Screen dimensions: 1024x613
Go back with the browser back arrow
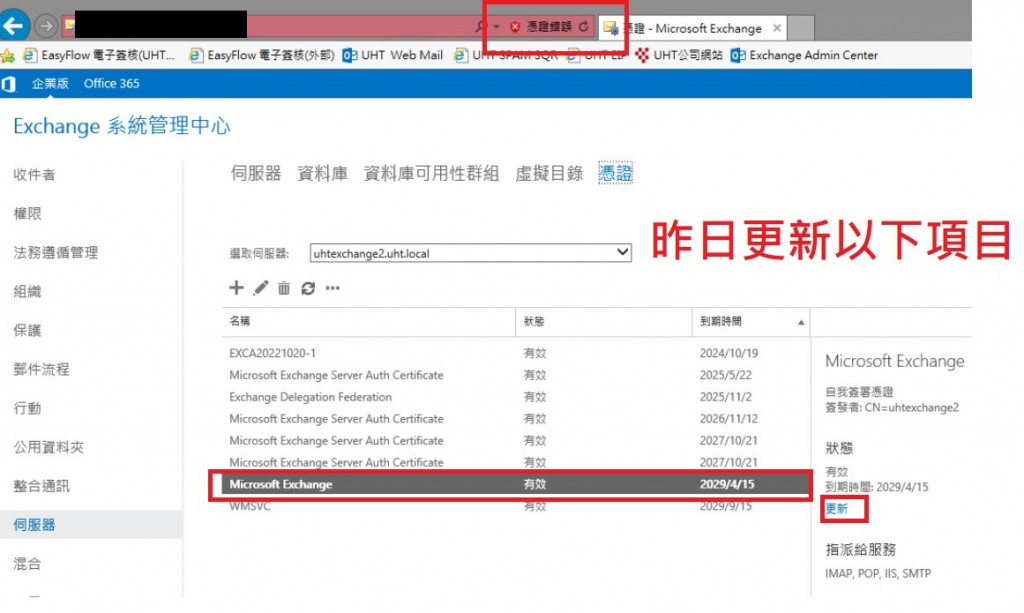pyautogui.click(x=14, y=26)
